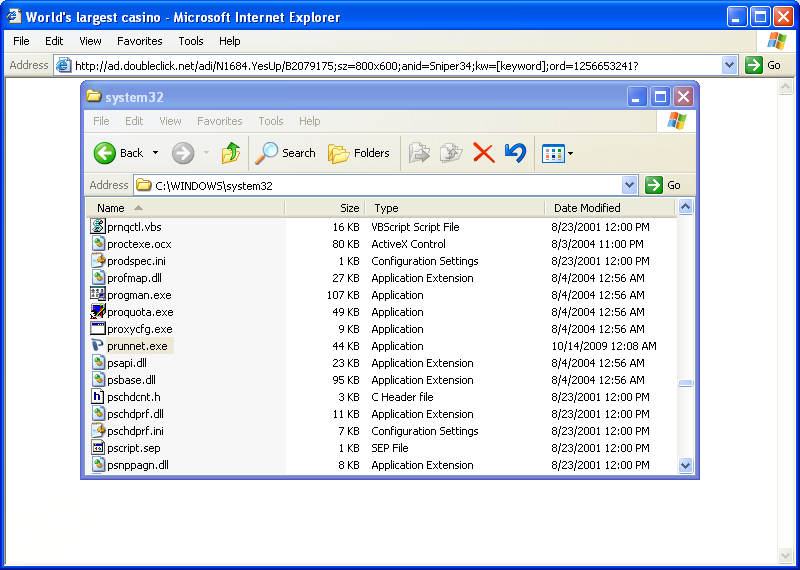Click file list scrollbar down arrow
800x570 pixels.
[685, 465]
